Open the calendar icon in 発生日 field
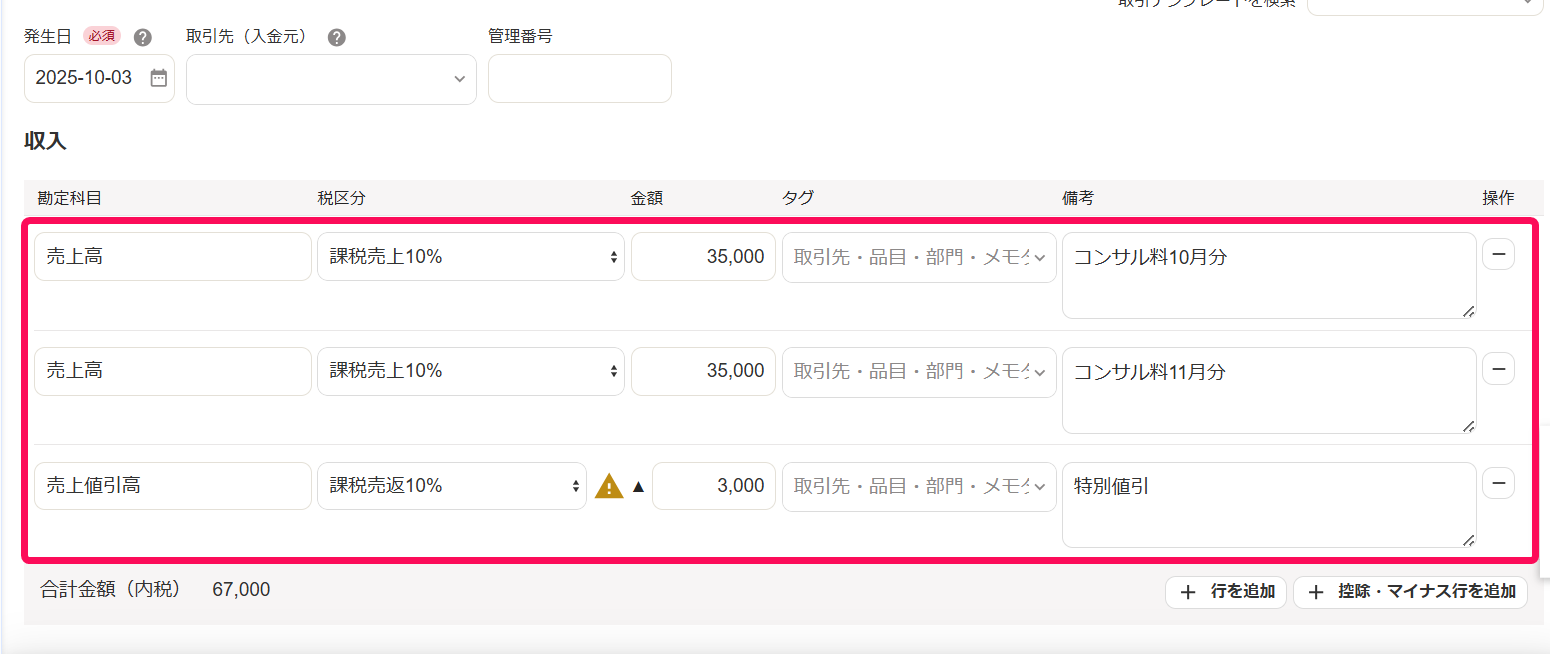 [159, 78]
